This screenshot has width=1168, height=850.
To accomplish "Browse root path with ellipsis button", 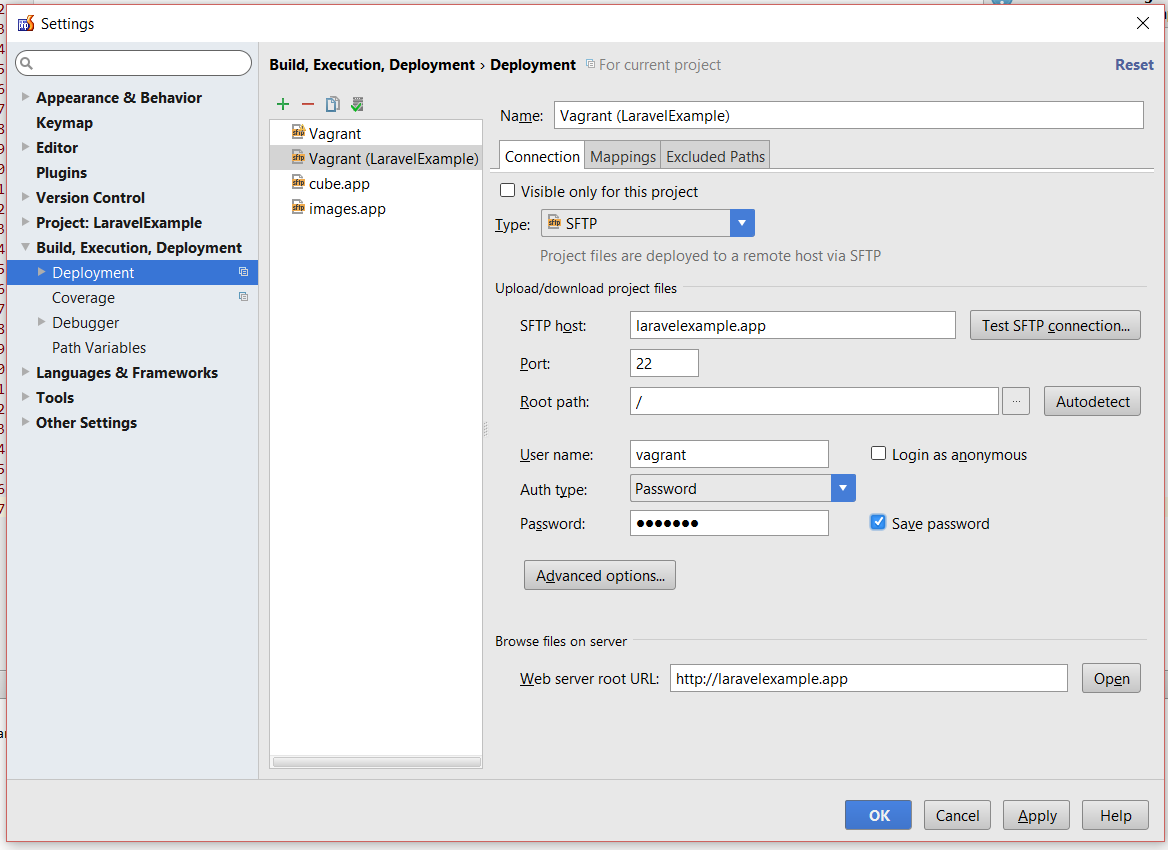I will 1016,402.
